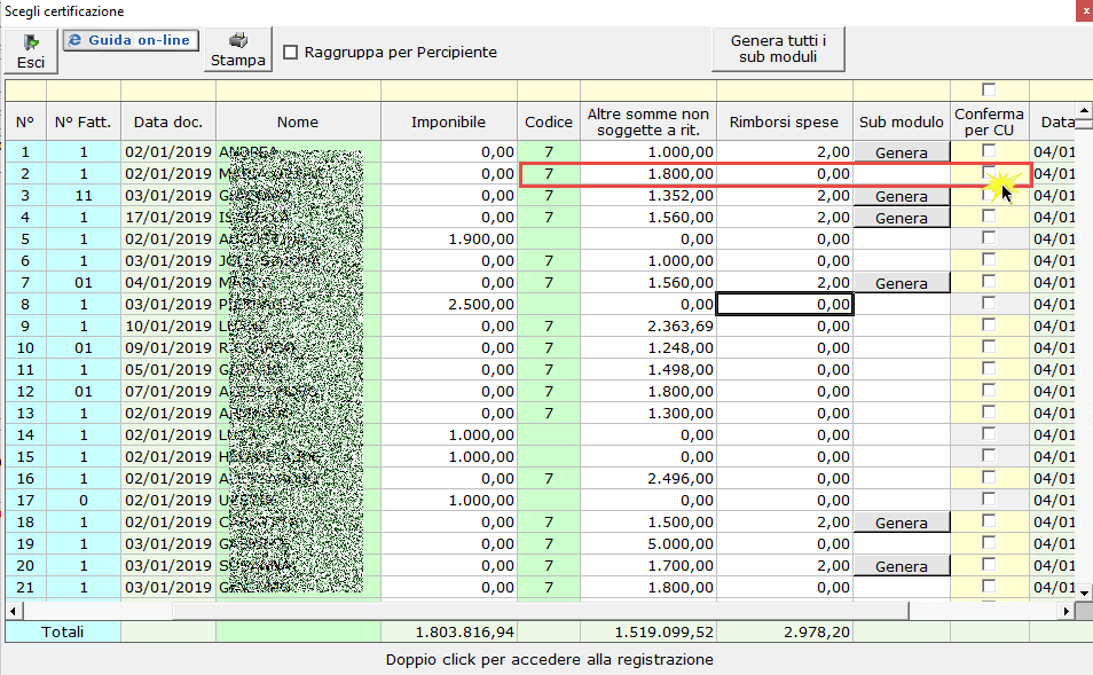Select the Rimborsi spese column header
This screenshot has height=675, width=1093.
[x=784, y=122]
